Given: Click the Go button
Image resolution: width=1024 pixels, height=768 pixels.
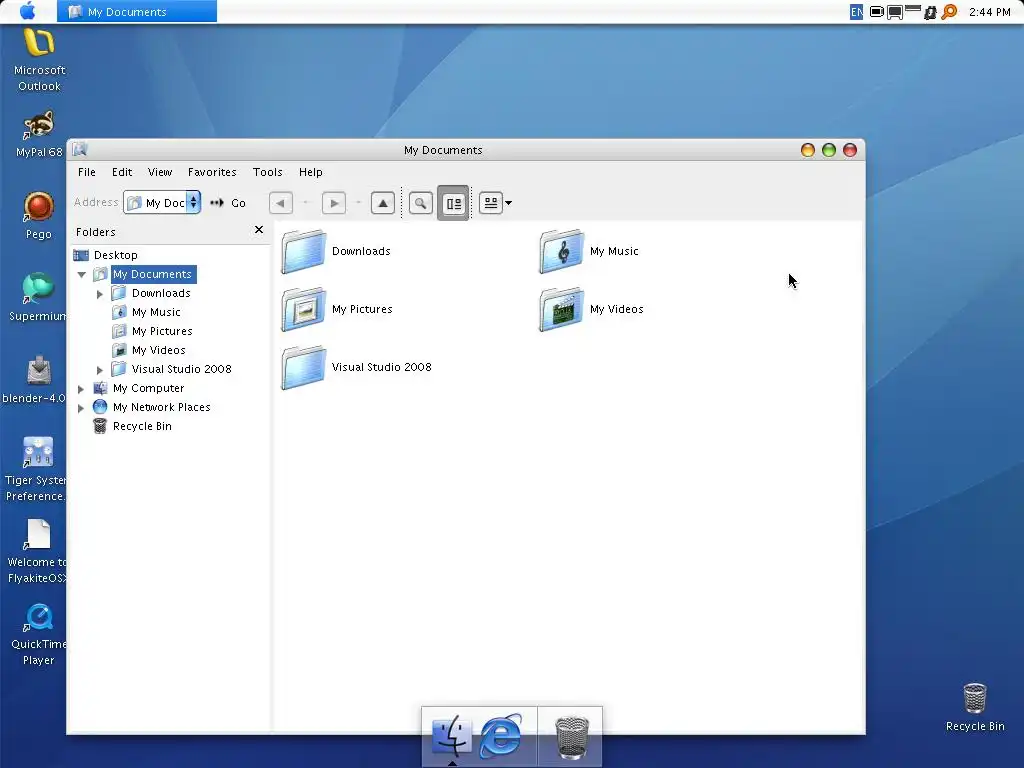Looking at the screenshot, I should (x=228, y=203).
